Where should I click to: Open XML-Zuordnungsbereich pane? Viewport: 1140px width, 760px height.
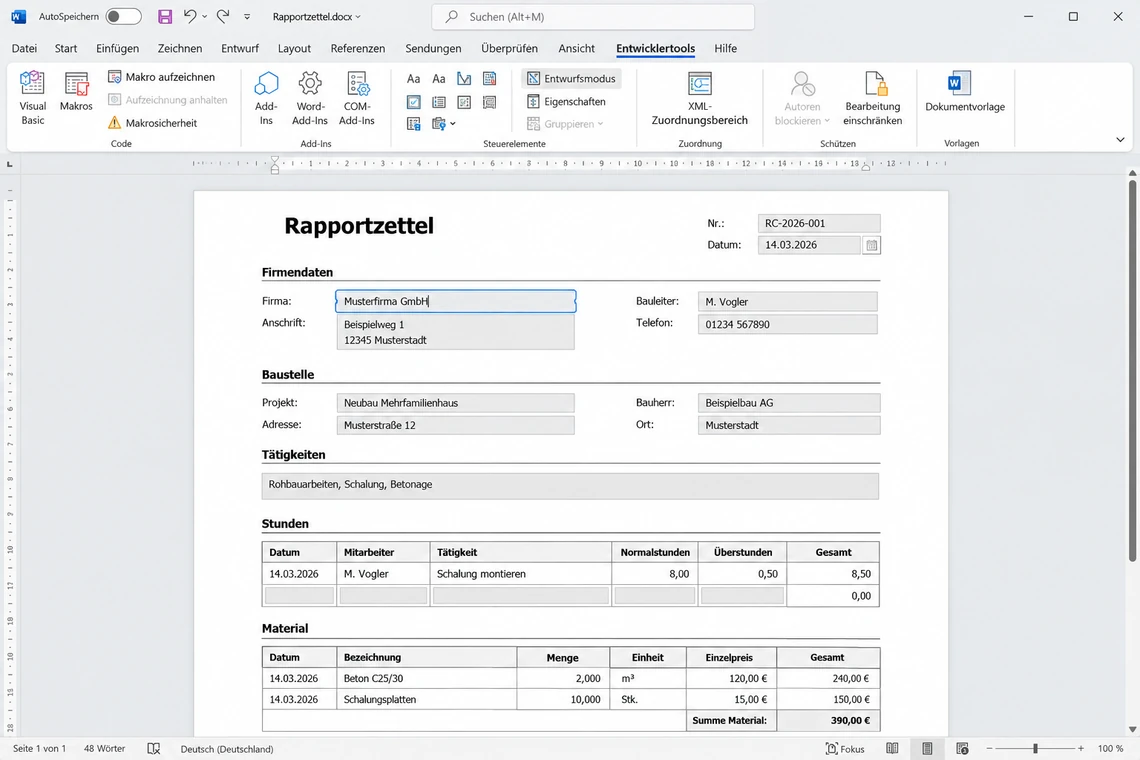699,98
